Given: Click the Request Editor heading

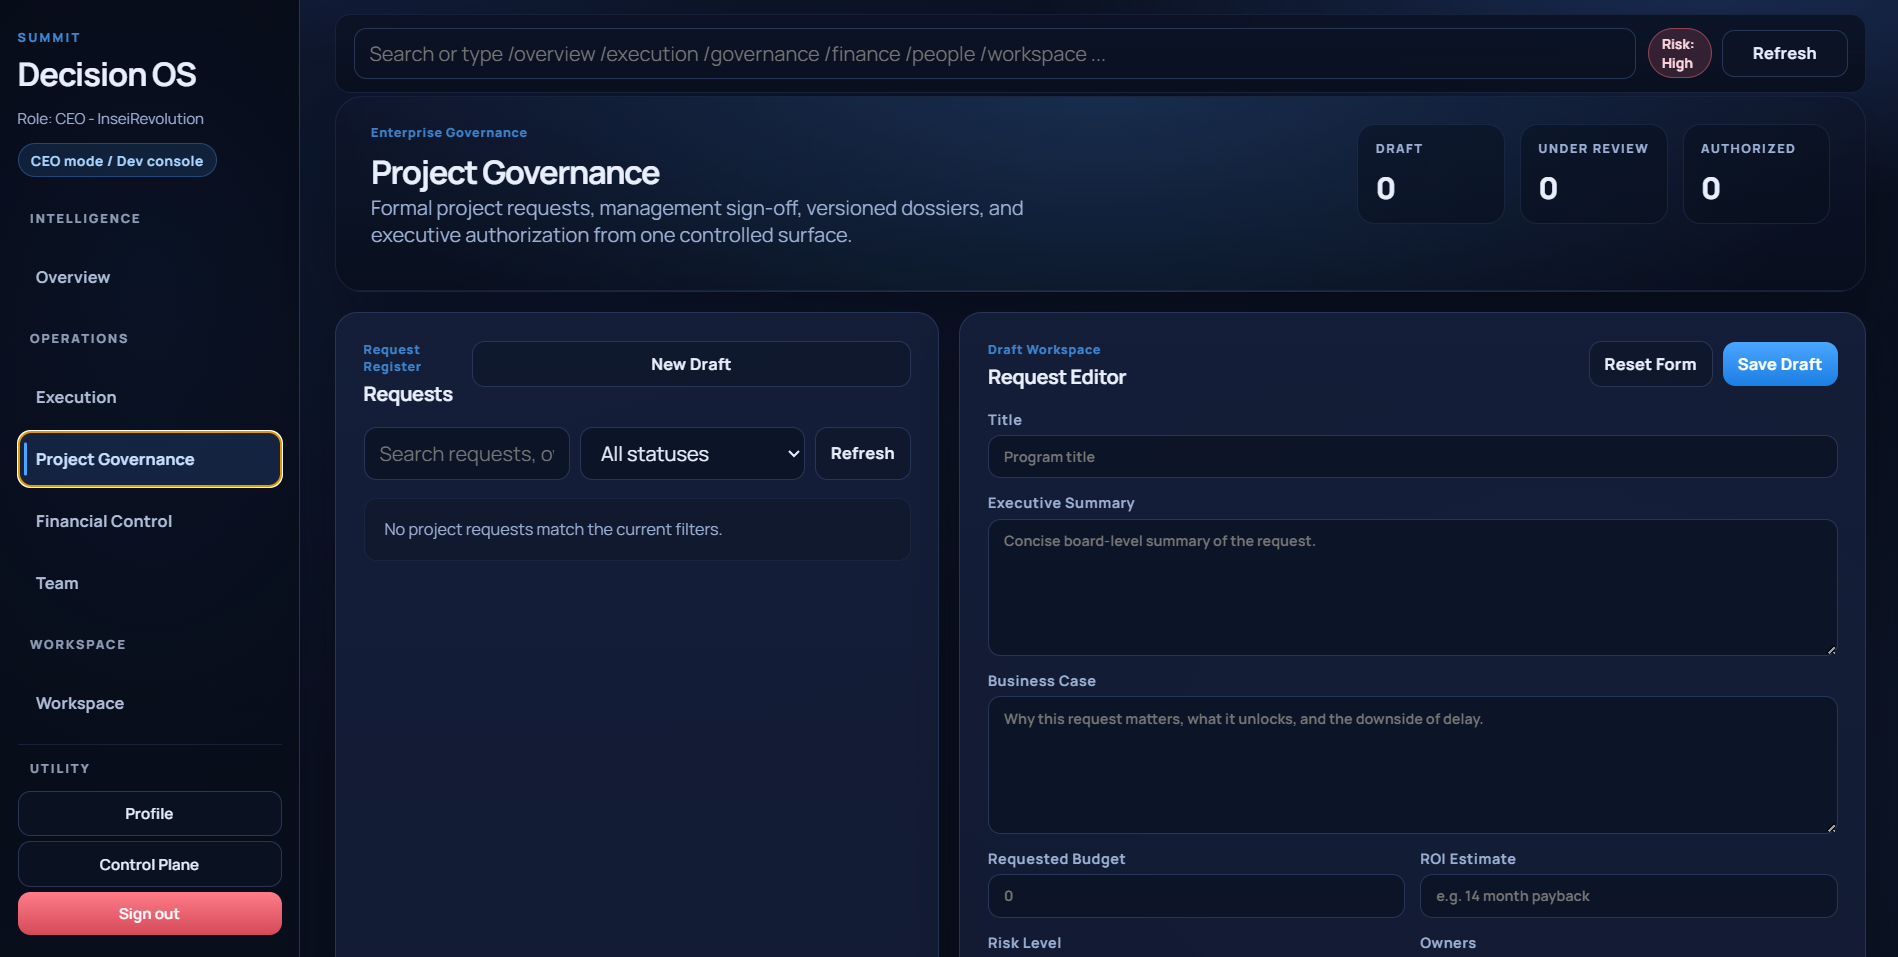Looking at the screenshot, I should point(1057,377).
